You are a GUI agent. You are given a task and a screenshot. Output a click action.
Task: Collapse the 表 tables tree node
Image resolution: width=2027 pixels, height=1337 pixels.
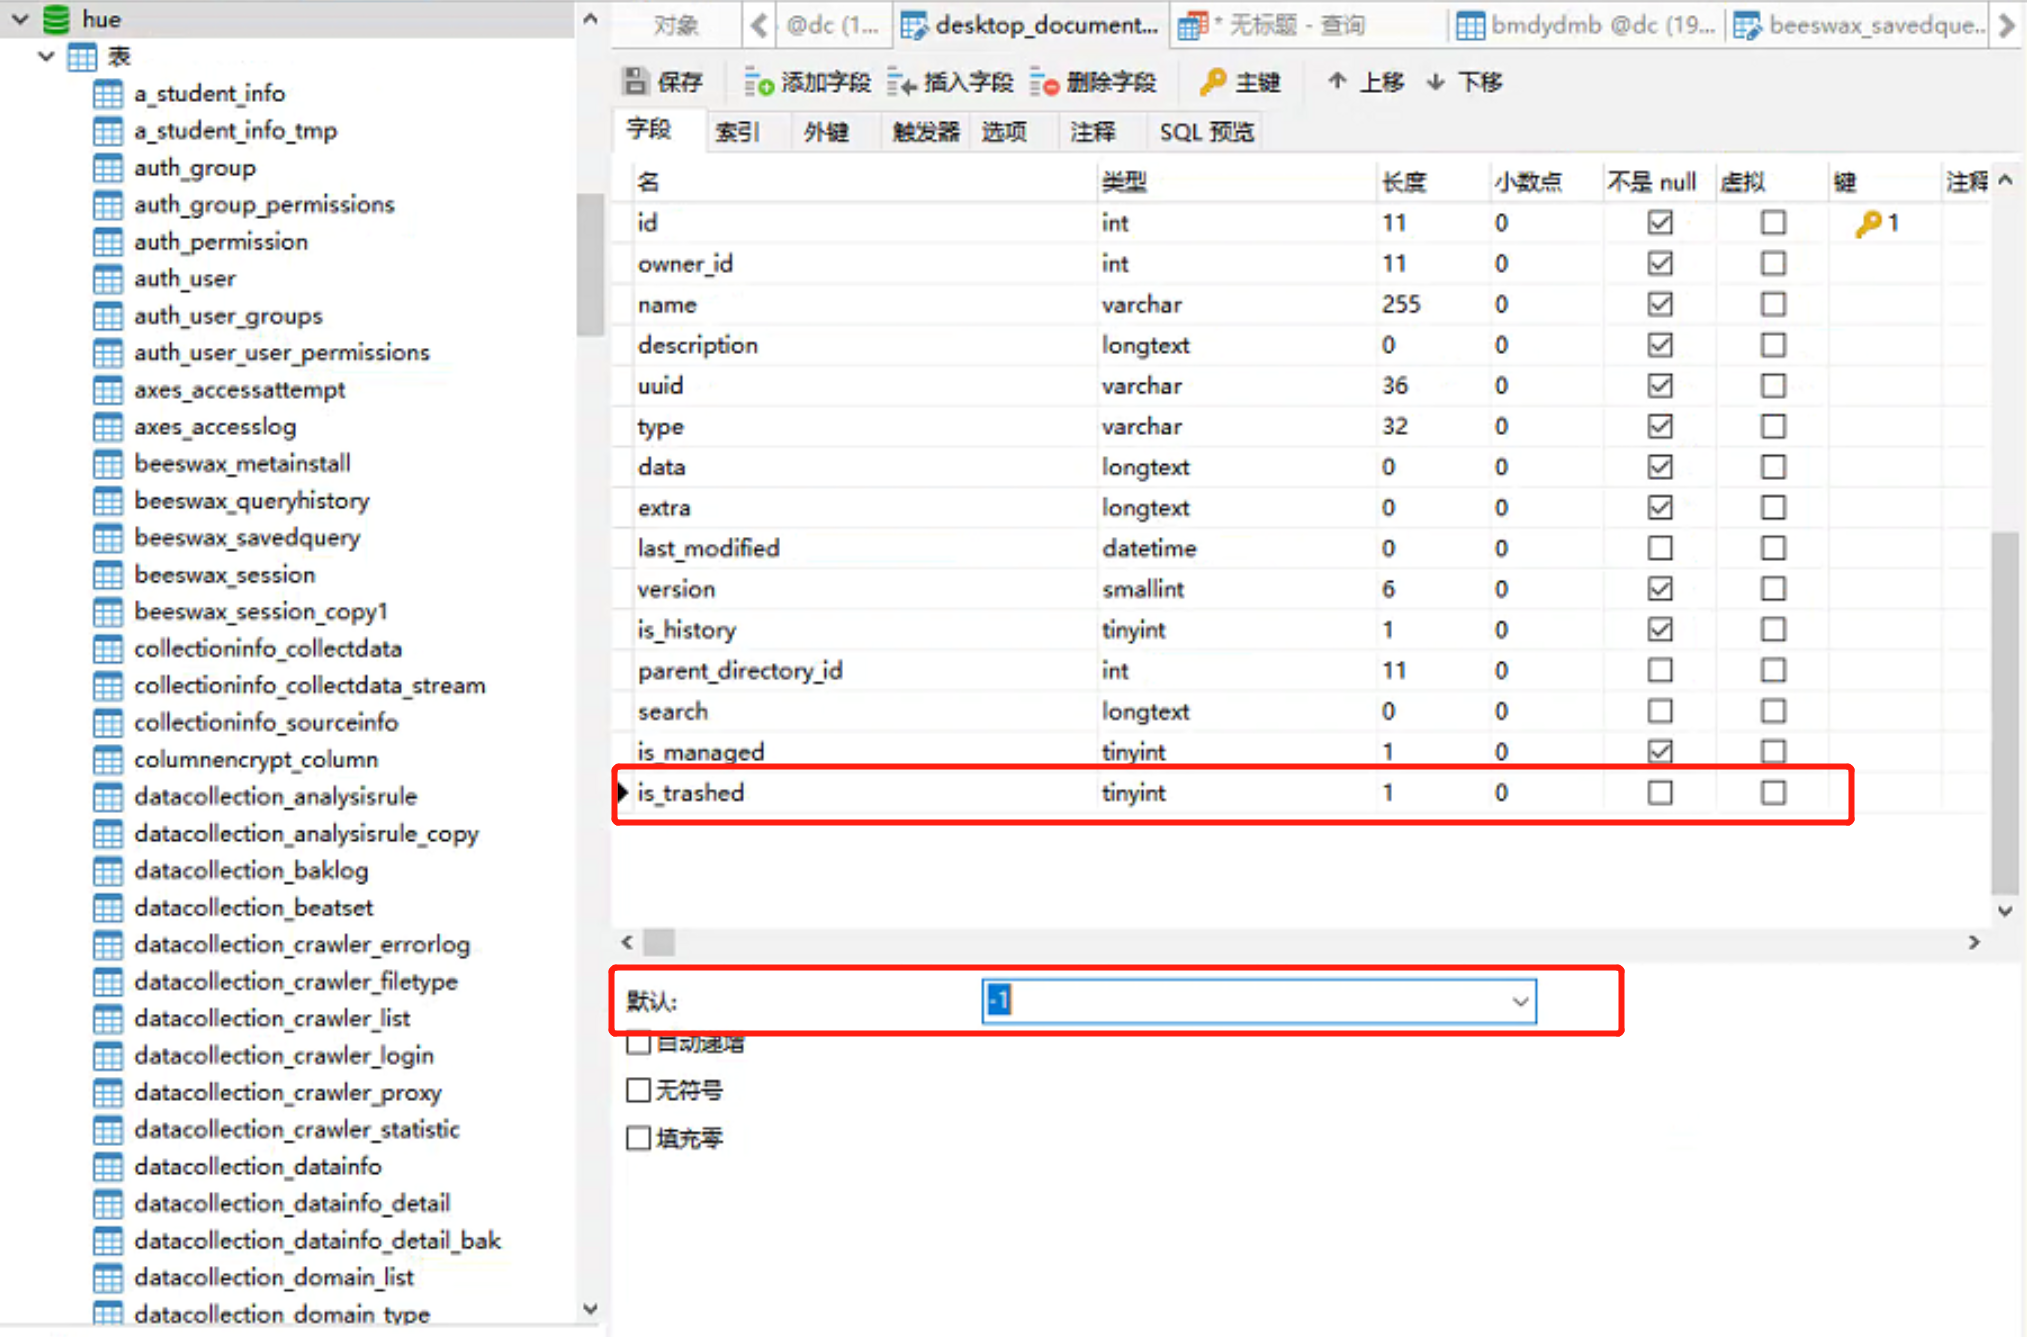pyautogui.click(x=45, y=56)
